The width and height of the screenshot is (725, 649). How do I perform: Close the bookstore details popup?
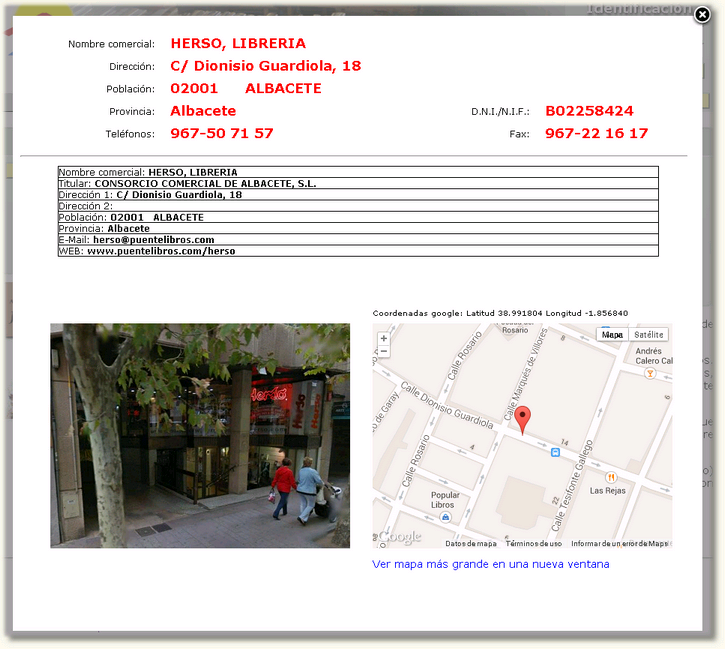pos(703,14)
